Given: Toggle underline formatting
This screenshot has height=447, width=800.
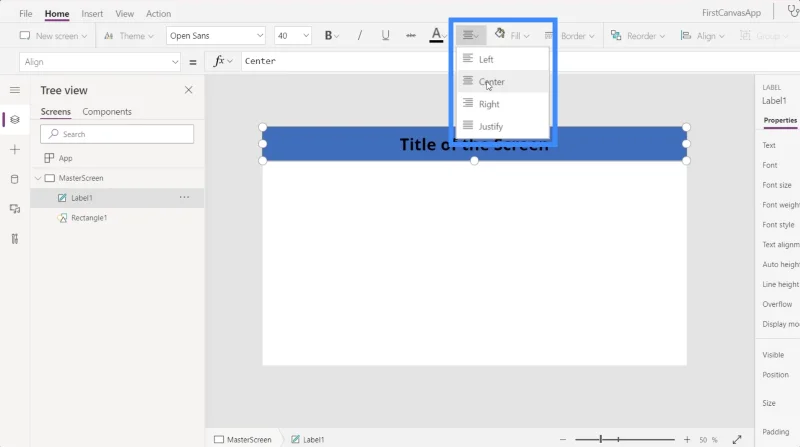Looking at the screenshot, I should coord(385,35).
